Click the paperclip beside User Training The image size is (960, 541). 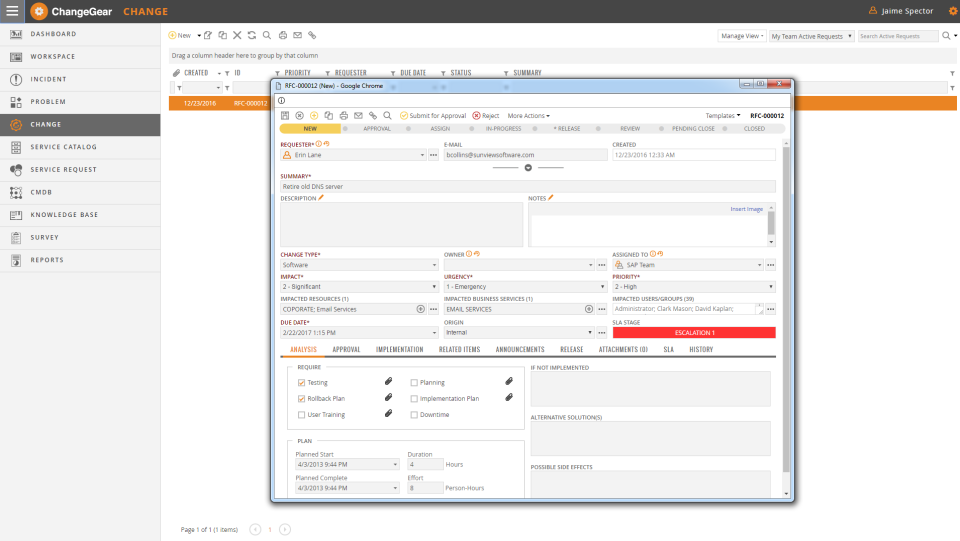tap(388, 413)
